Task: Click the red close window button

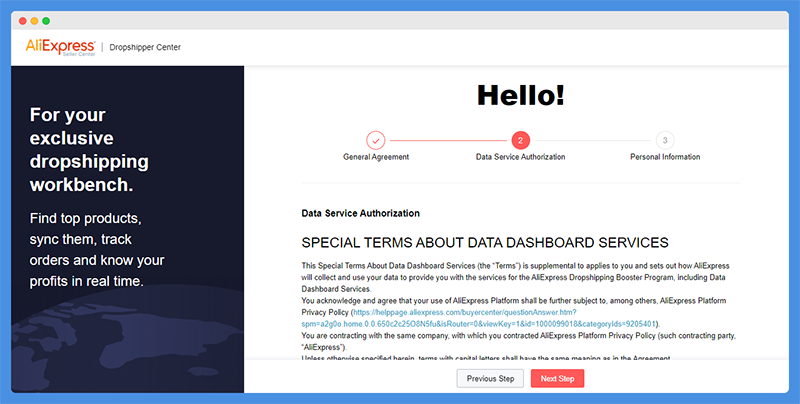Action: [22, 21]
